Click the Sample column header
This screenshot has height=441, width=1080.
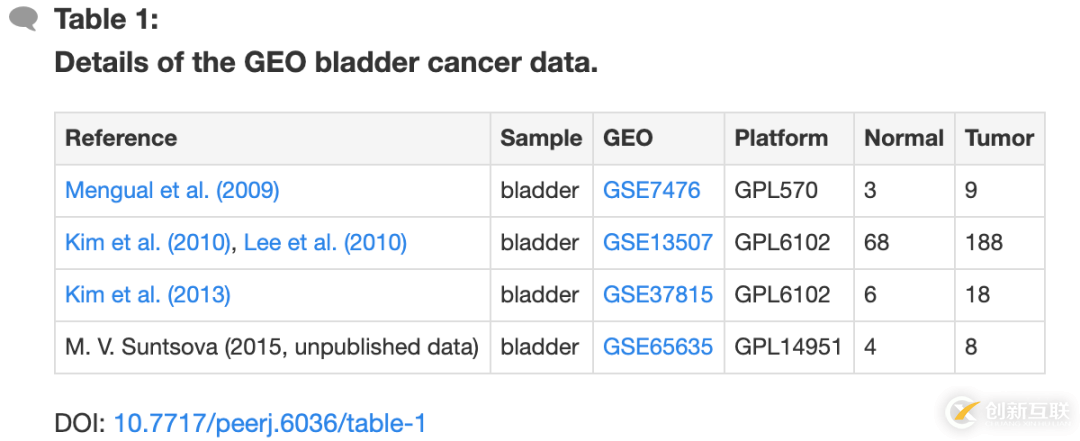(x=541, y=138)
